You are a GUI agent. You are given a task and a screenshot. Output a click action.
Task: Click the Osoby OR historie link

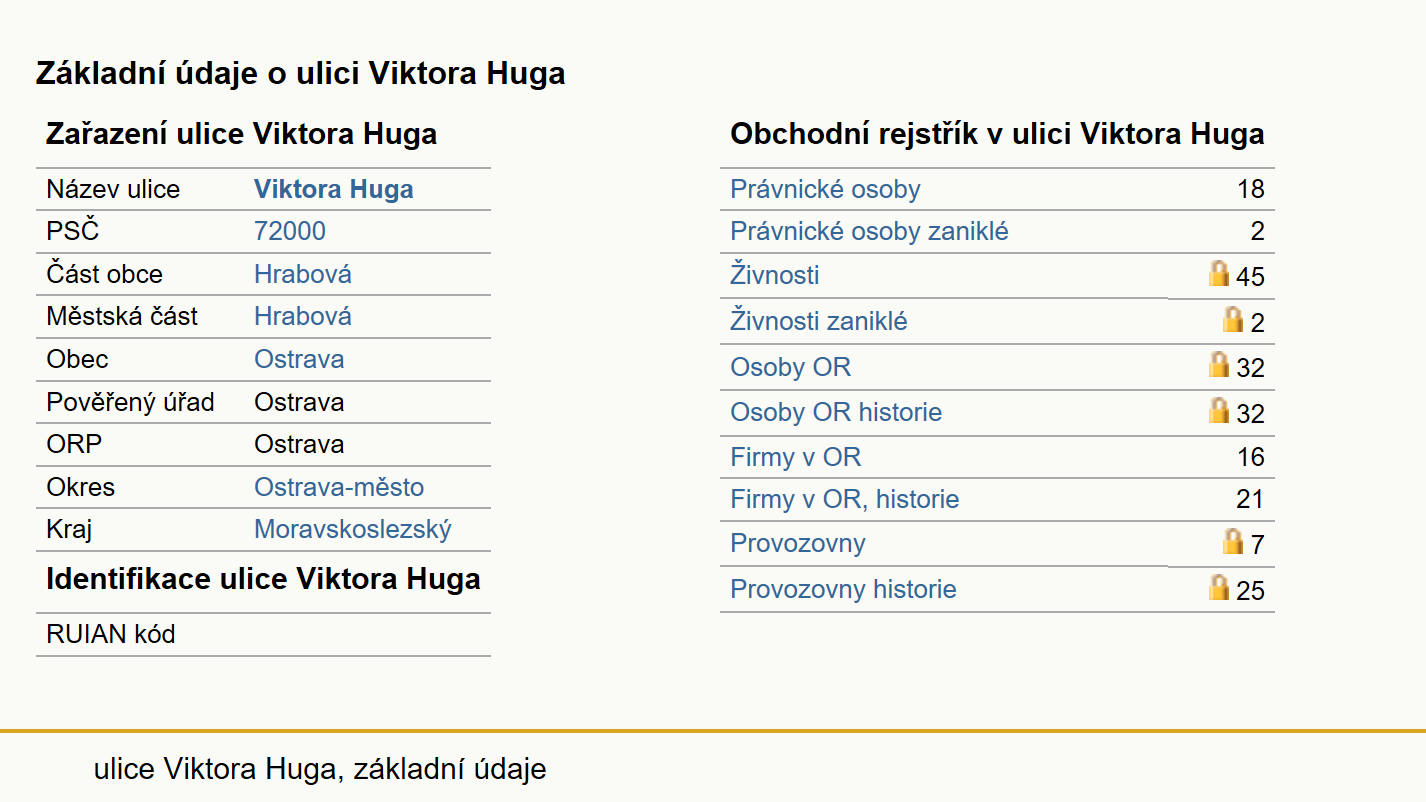[836, 412]
